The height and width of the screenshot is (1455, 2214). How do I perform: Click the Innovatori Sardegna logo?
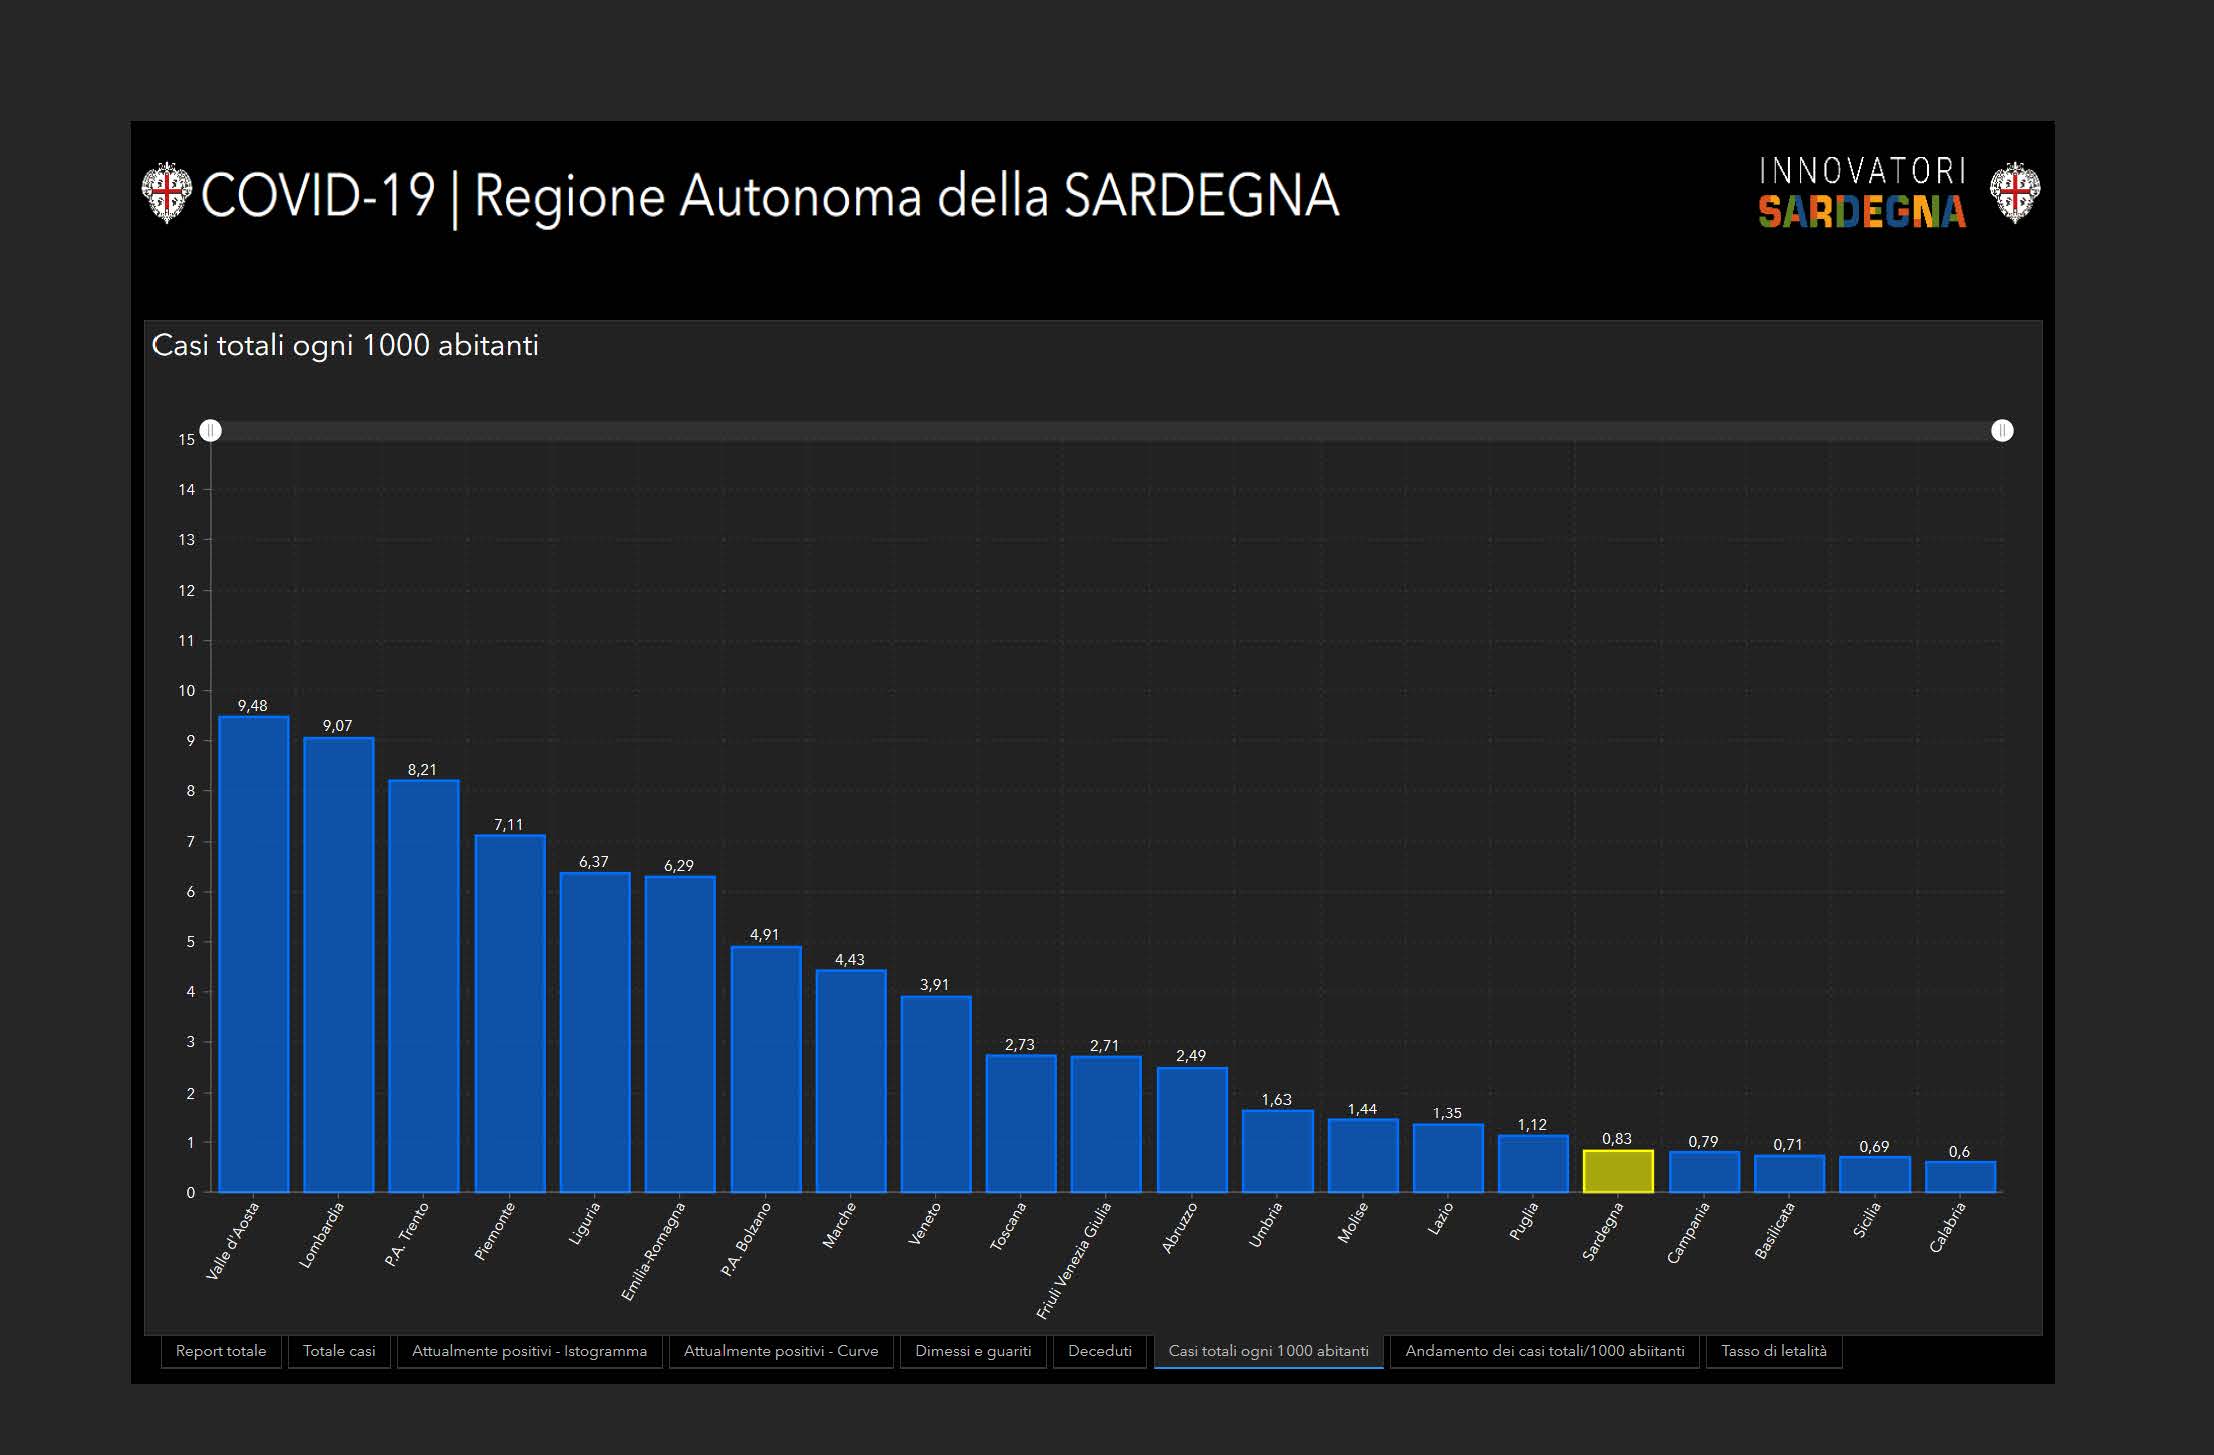click(x=1862, y=192)
